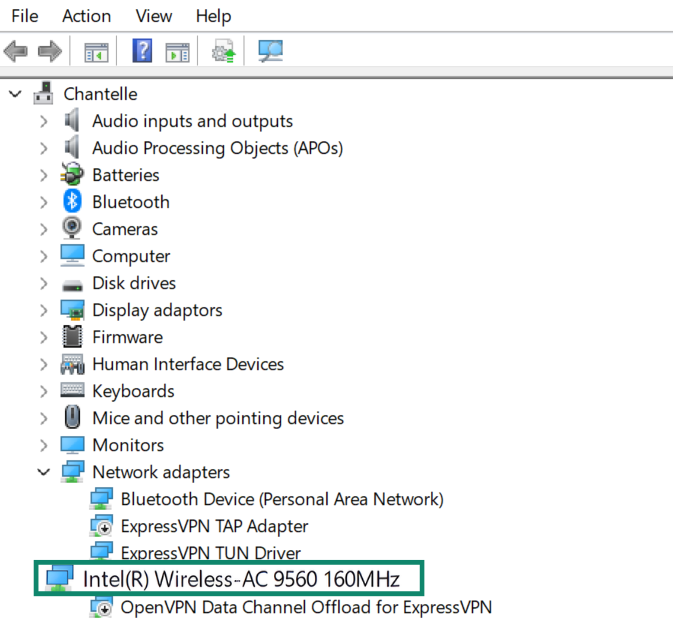Click the mouse icon for pointing devices
This screenshot has height=622, width=673.
click(72, 417)
